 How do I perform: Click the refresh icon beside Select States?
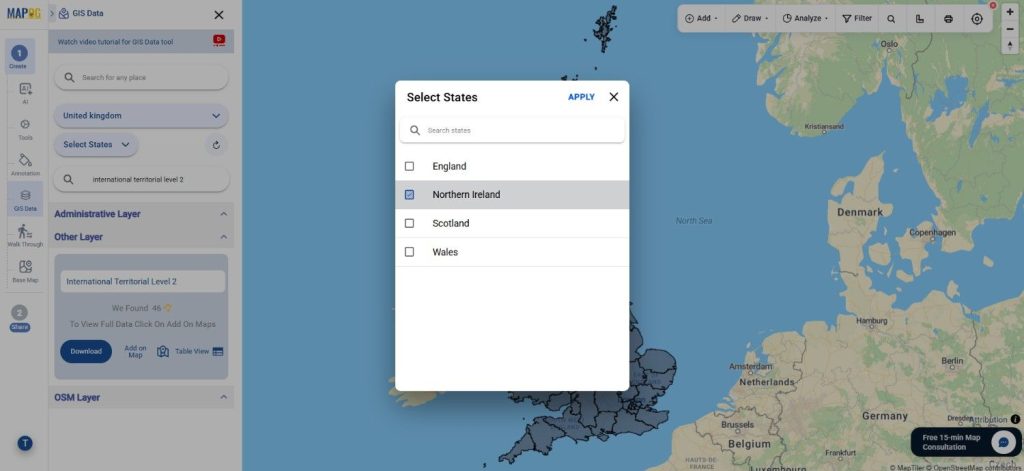point(216,145)
